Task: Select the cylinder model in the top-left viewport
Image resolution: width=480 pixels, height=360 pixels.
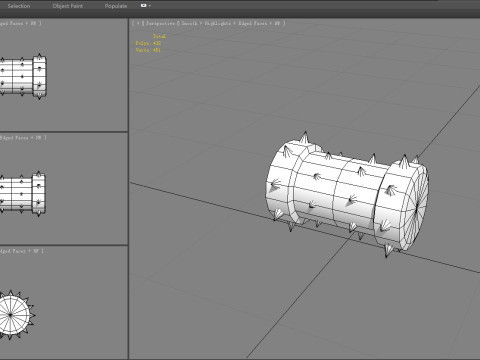Action: click(23, 77)
